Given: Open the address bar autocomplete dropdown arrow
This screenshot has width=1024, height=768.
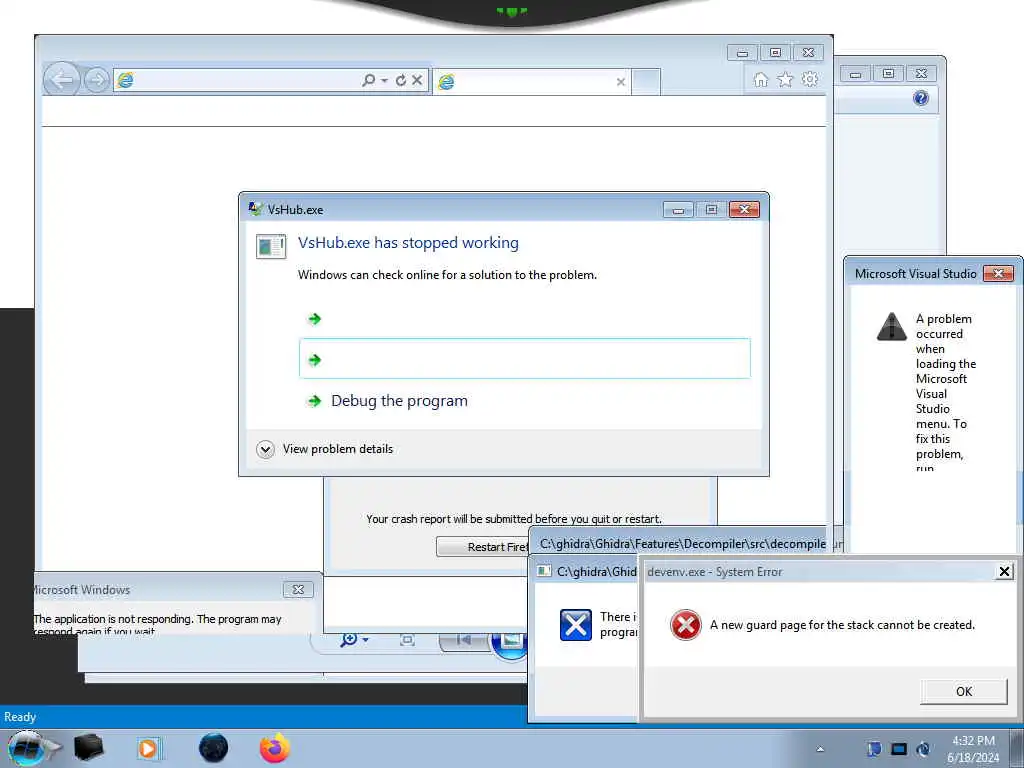Looking at the screenshot, I should click(385, 80).
